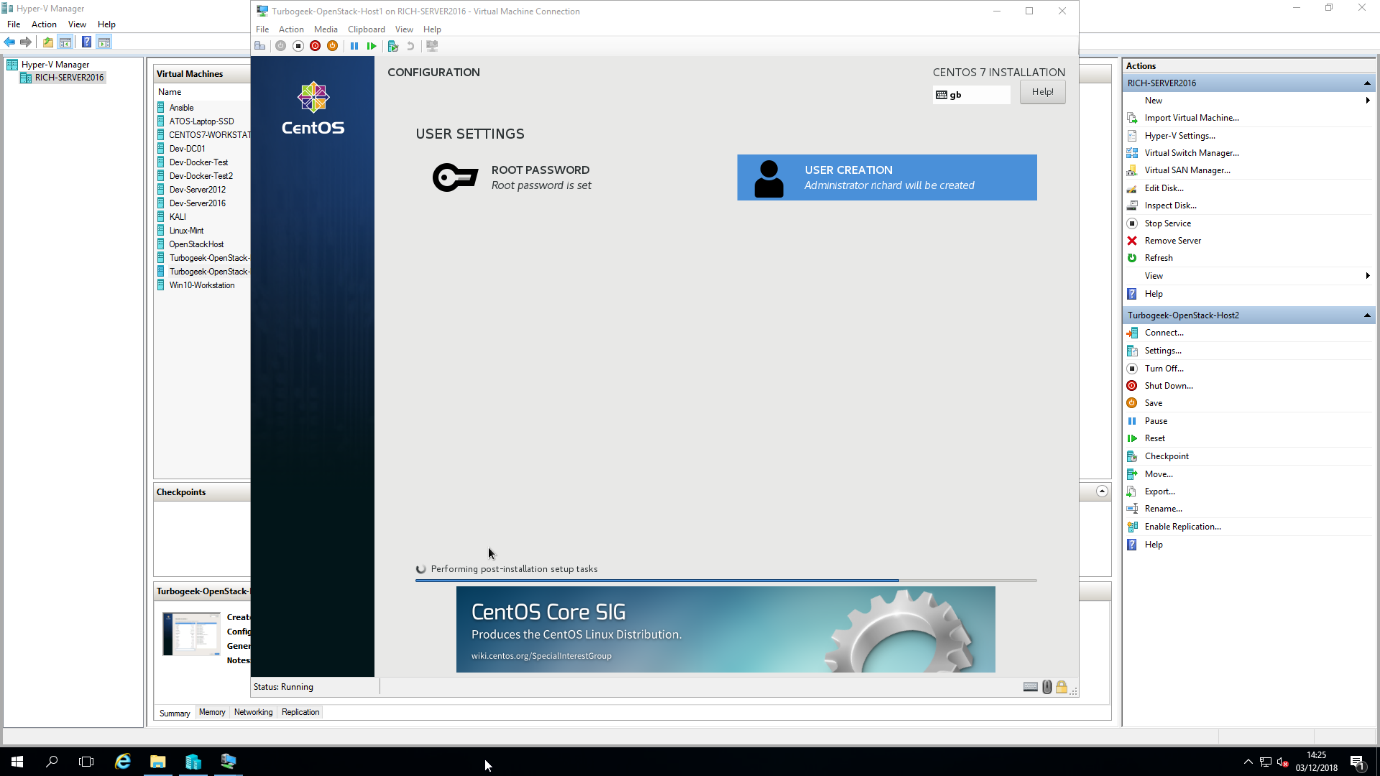Click the red Shut Down icon in VM toolbar
This screenshot has width=1380, height=776.
point(315,46)
